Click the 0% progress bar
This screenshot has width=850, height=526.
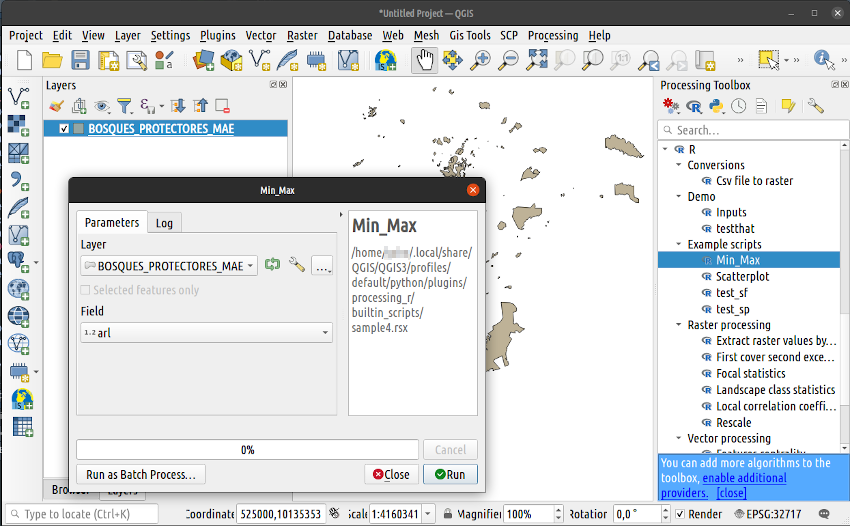point(247,450)
